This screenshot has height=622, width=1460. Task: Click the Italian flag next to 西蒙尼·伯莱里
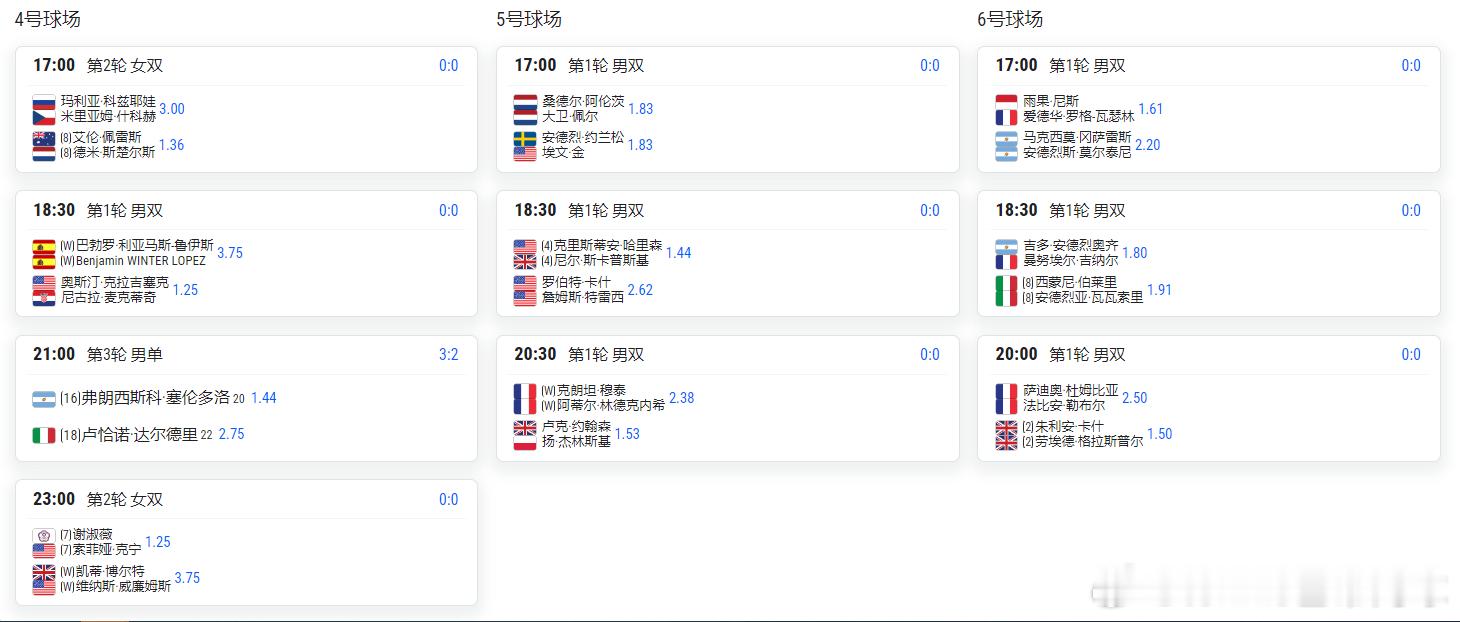(1006, 283)
